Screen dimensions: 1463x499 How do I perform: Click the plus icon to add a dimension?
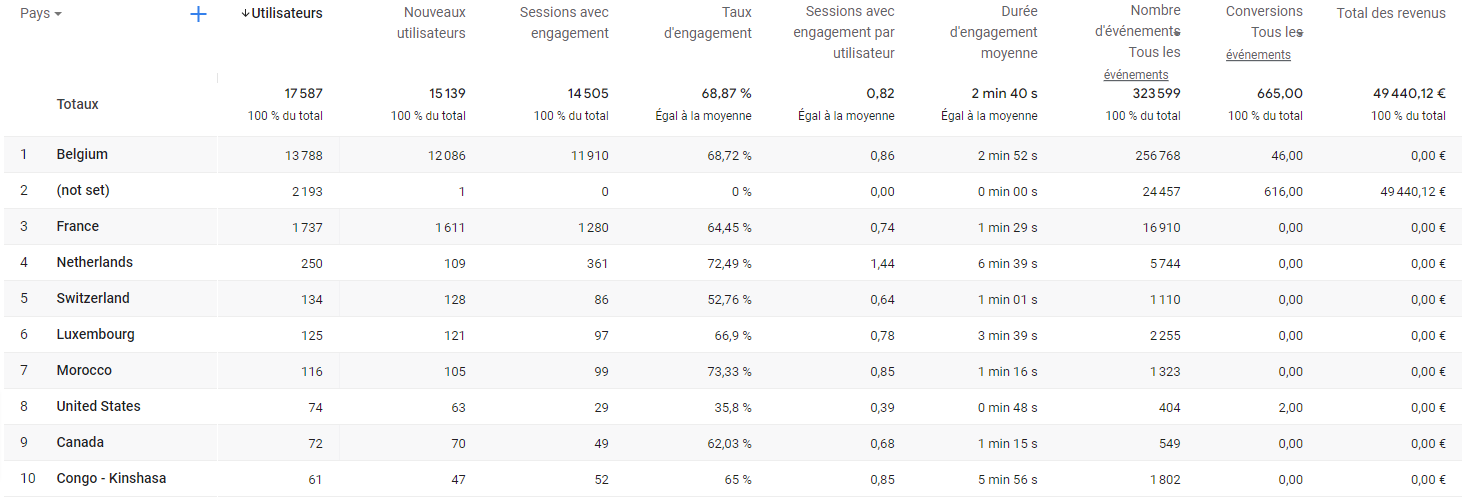(198, 14)
